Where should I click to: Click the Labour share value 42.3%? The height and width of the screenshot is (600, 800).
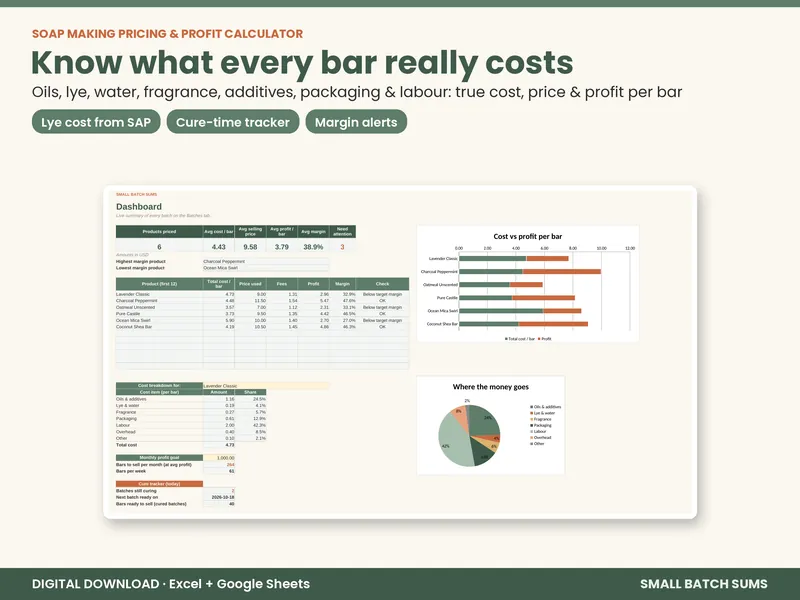251,425
